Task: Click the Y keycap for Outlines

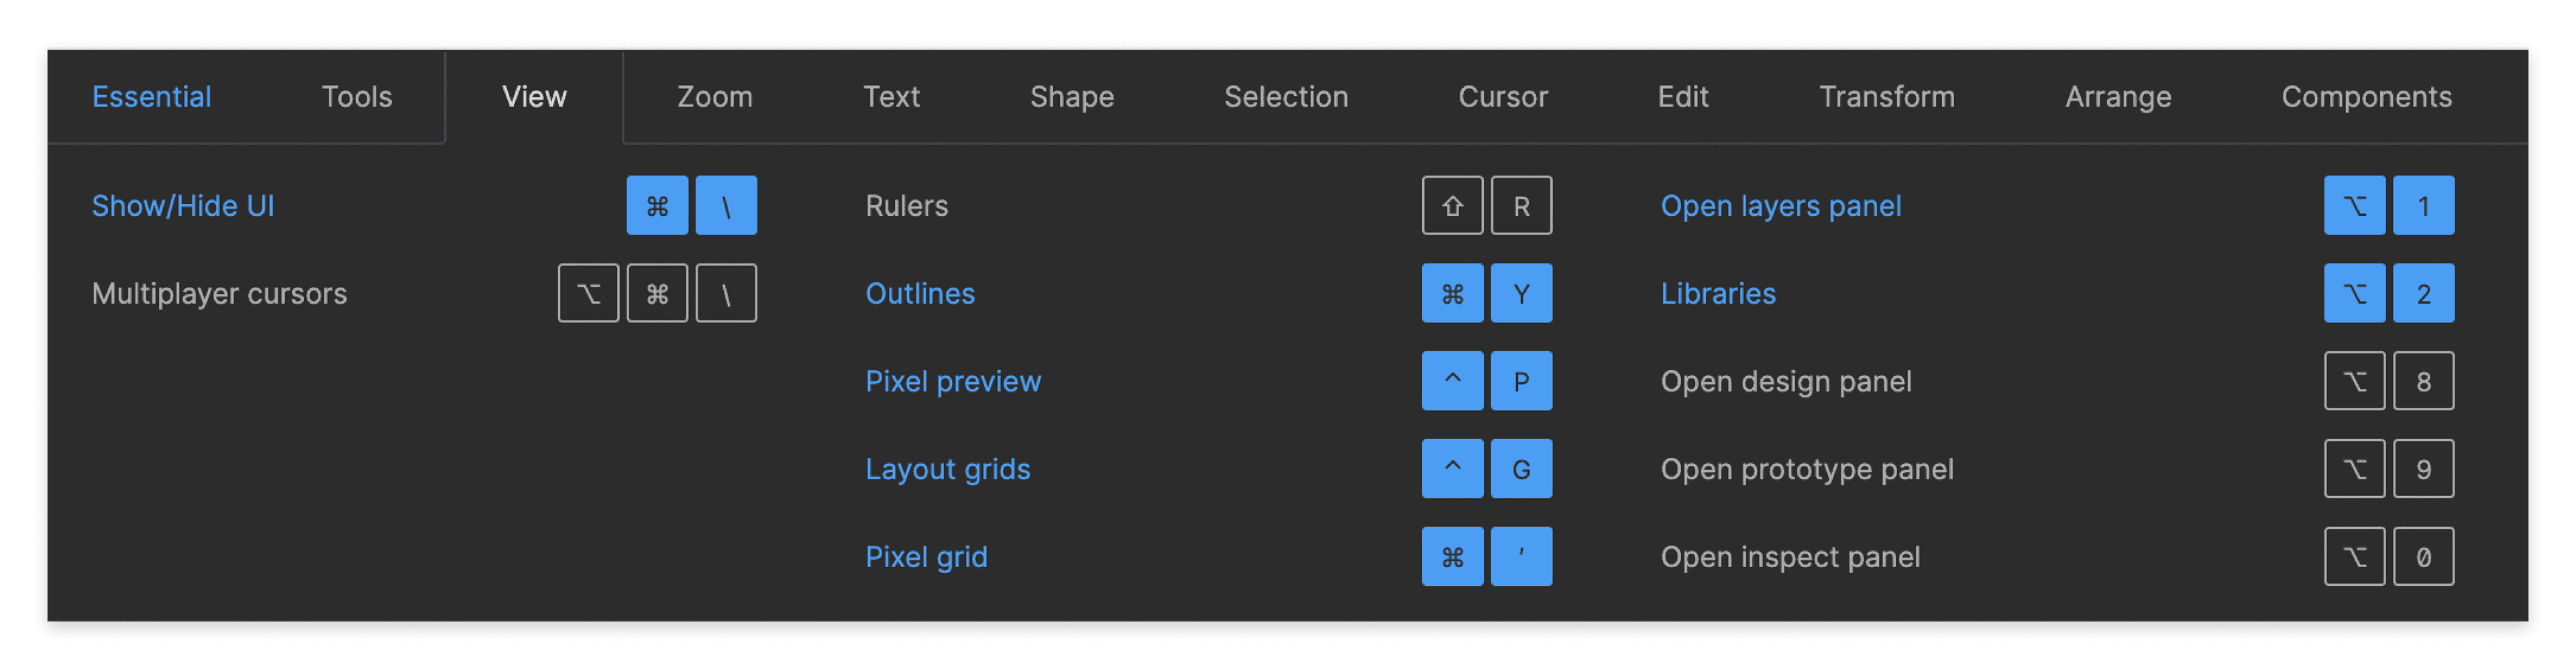Action: 1521,293
